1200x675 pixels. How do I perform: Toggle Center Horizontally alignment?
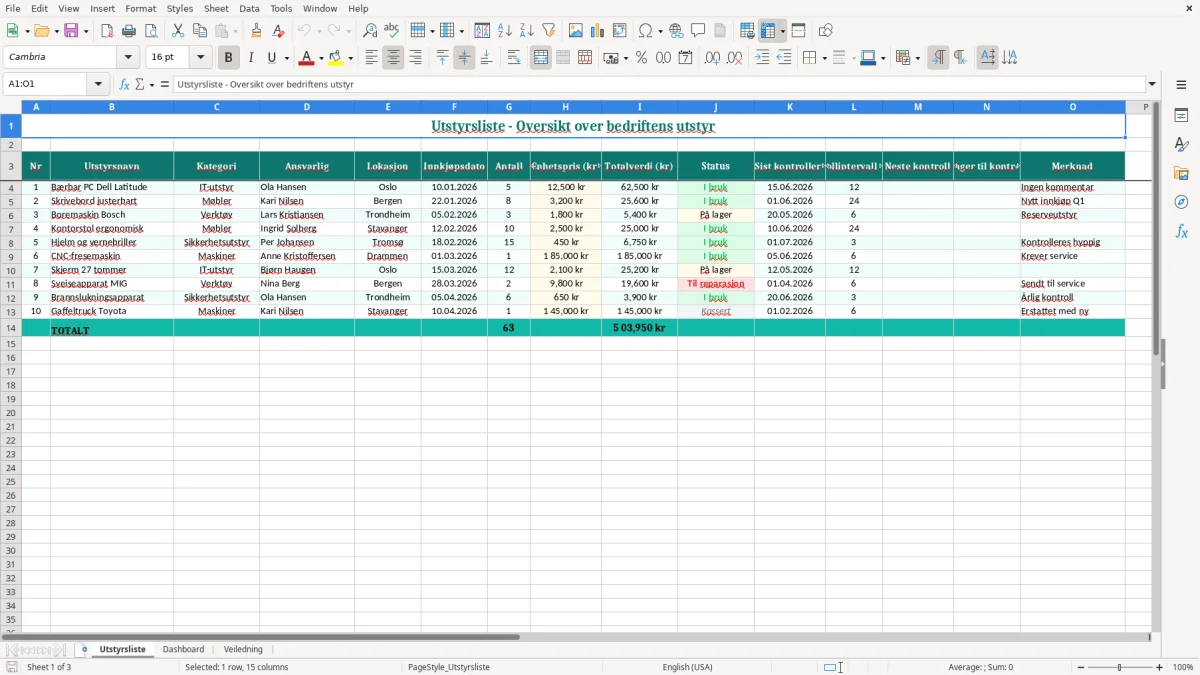[393, 58]
